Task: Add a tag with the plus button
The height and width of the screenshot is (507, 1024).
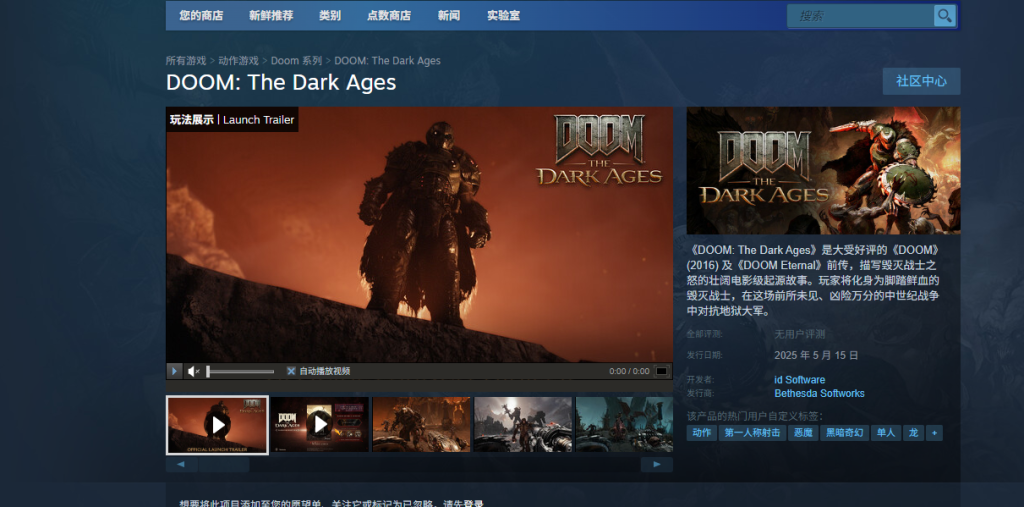Action: [x=935, y=433]
